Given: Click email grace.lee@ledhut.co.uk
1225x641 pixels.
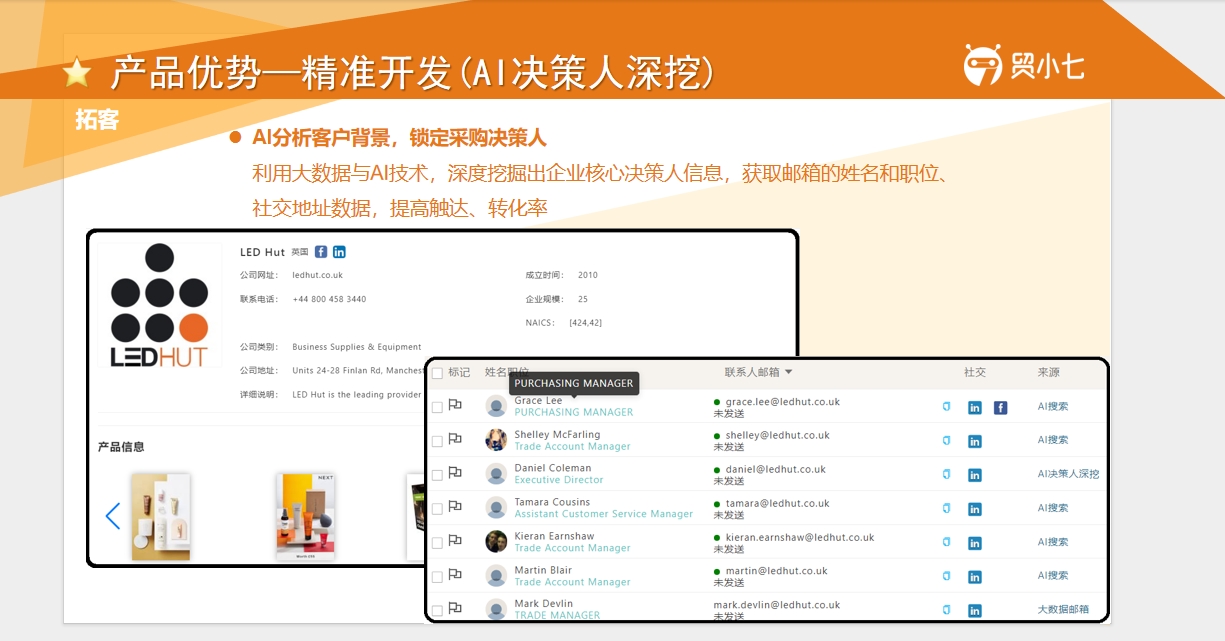Looking at the screenshot, I should point(783,402).
